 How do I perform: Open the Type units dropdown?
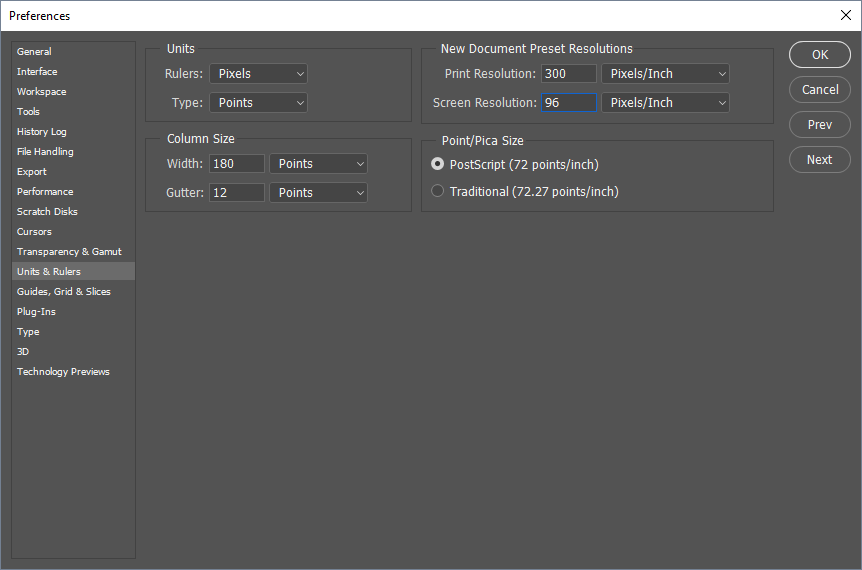tap(258, 103)
